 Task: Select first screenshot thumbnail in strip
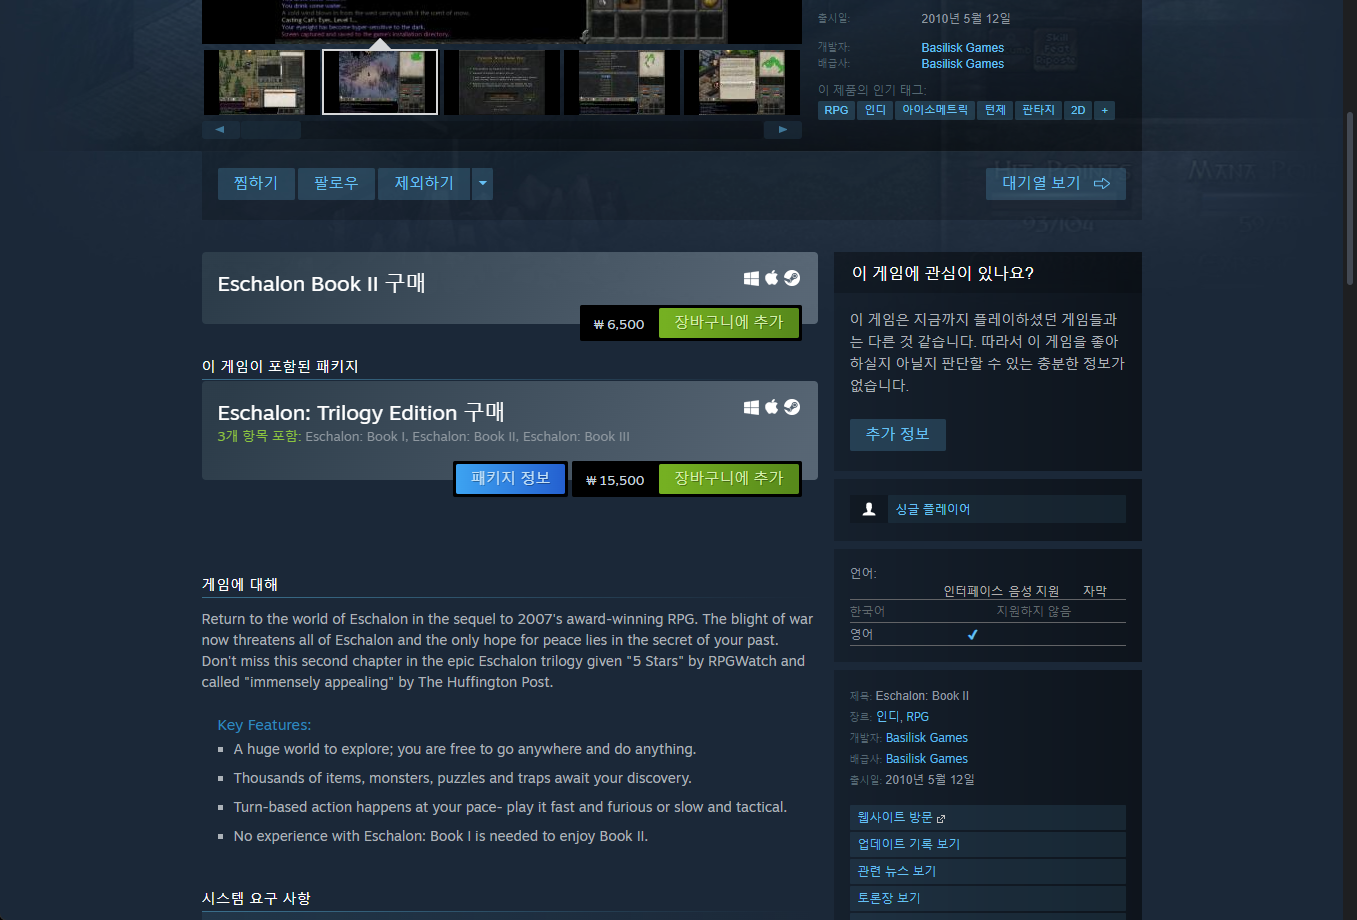(262, 82)
